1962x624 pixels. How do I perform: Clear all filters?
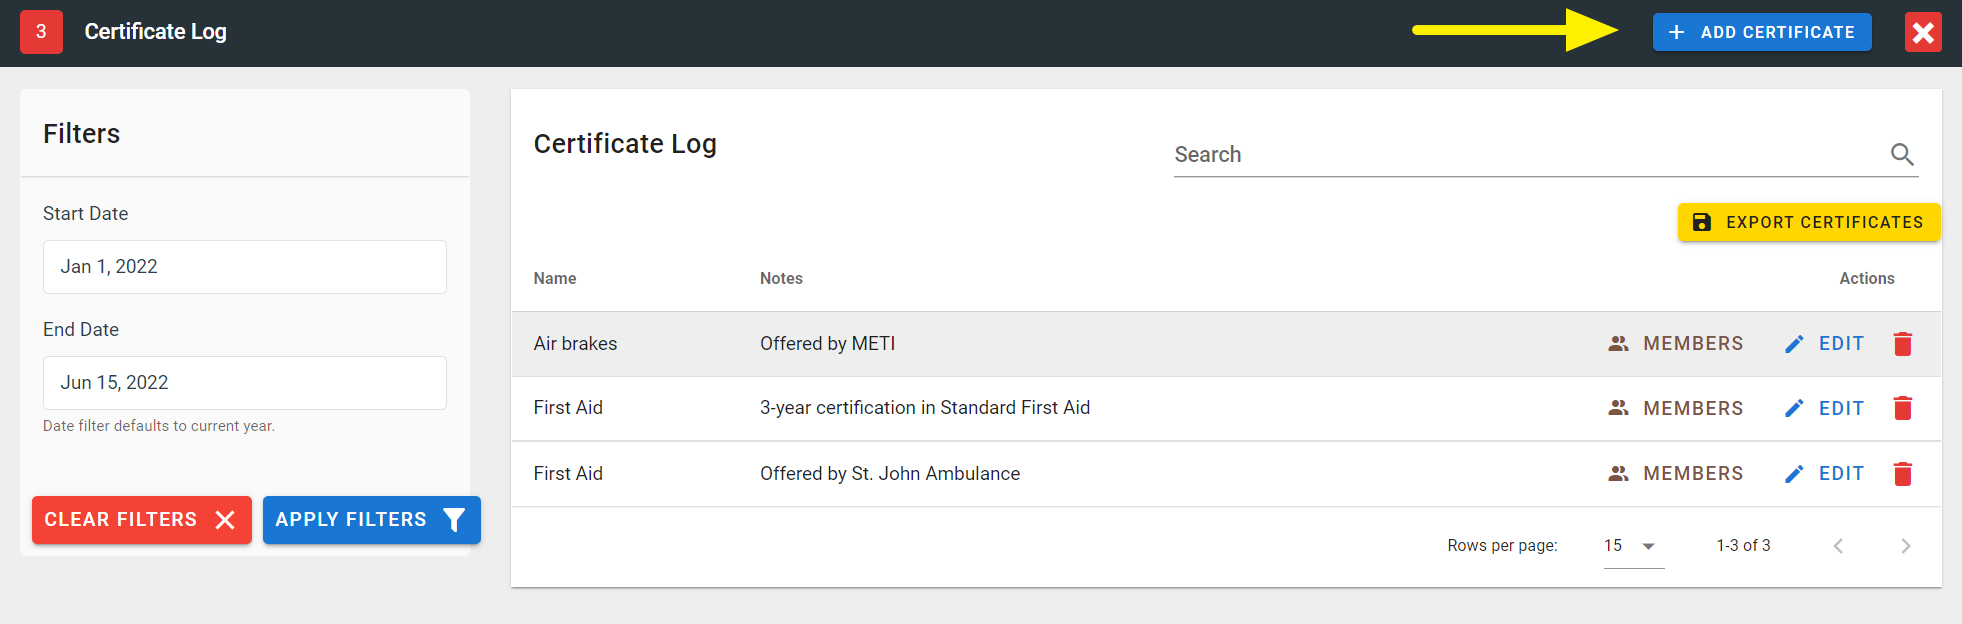141,520
